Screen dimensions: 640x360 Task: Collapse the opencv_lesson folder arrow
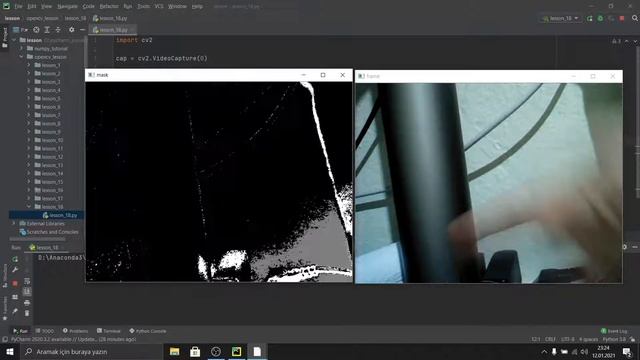22,57
